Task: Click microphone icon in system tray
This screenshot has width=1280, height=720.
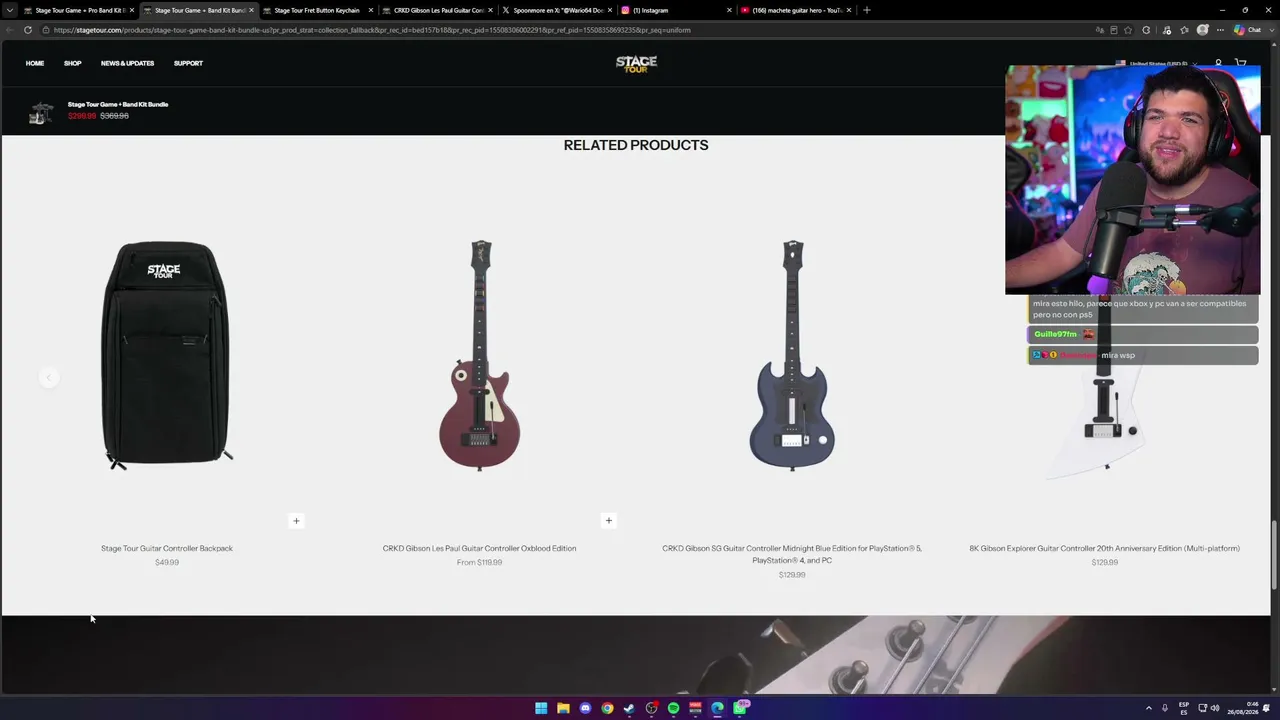Action: (1164, 708)
